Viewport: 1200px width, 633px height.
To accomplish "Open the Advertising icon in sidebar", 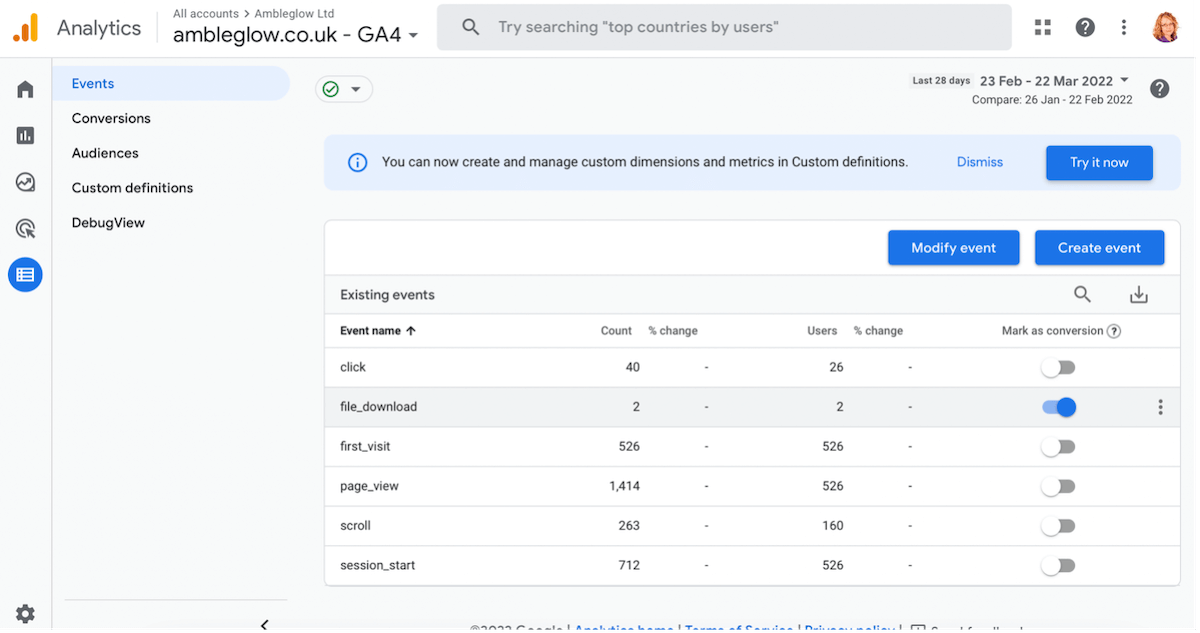I will [x=25, y=228].
